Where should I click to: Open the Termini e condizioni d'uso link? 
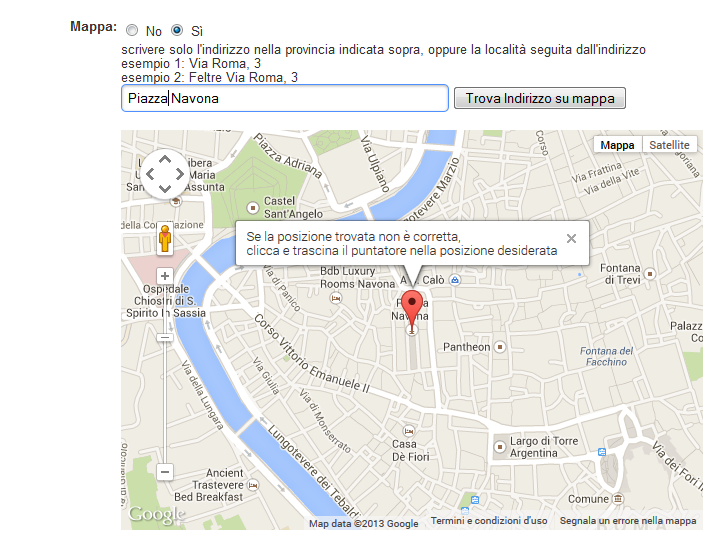coord(489,521)
